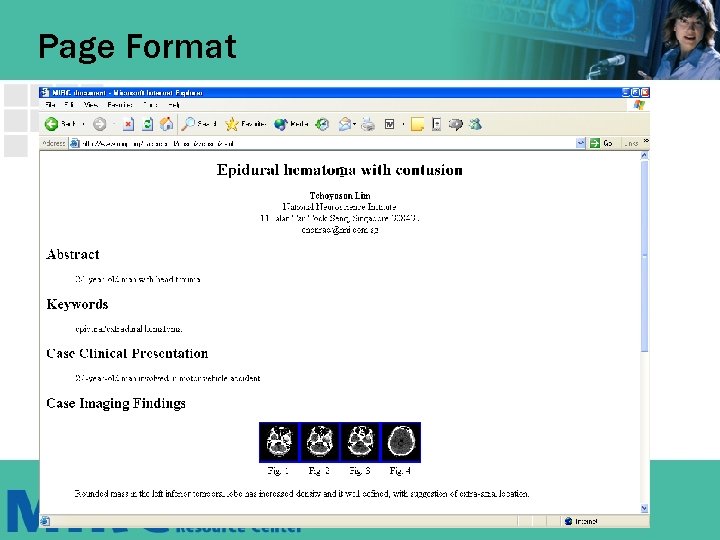Open the Tools menu

[150, 105]
